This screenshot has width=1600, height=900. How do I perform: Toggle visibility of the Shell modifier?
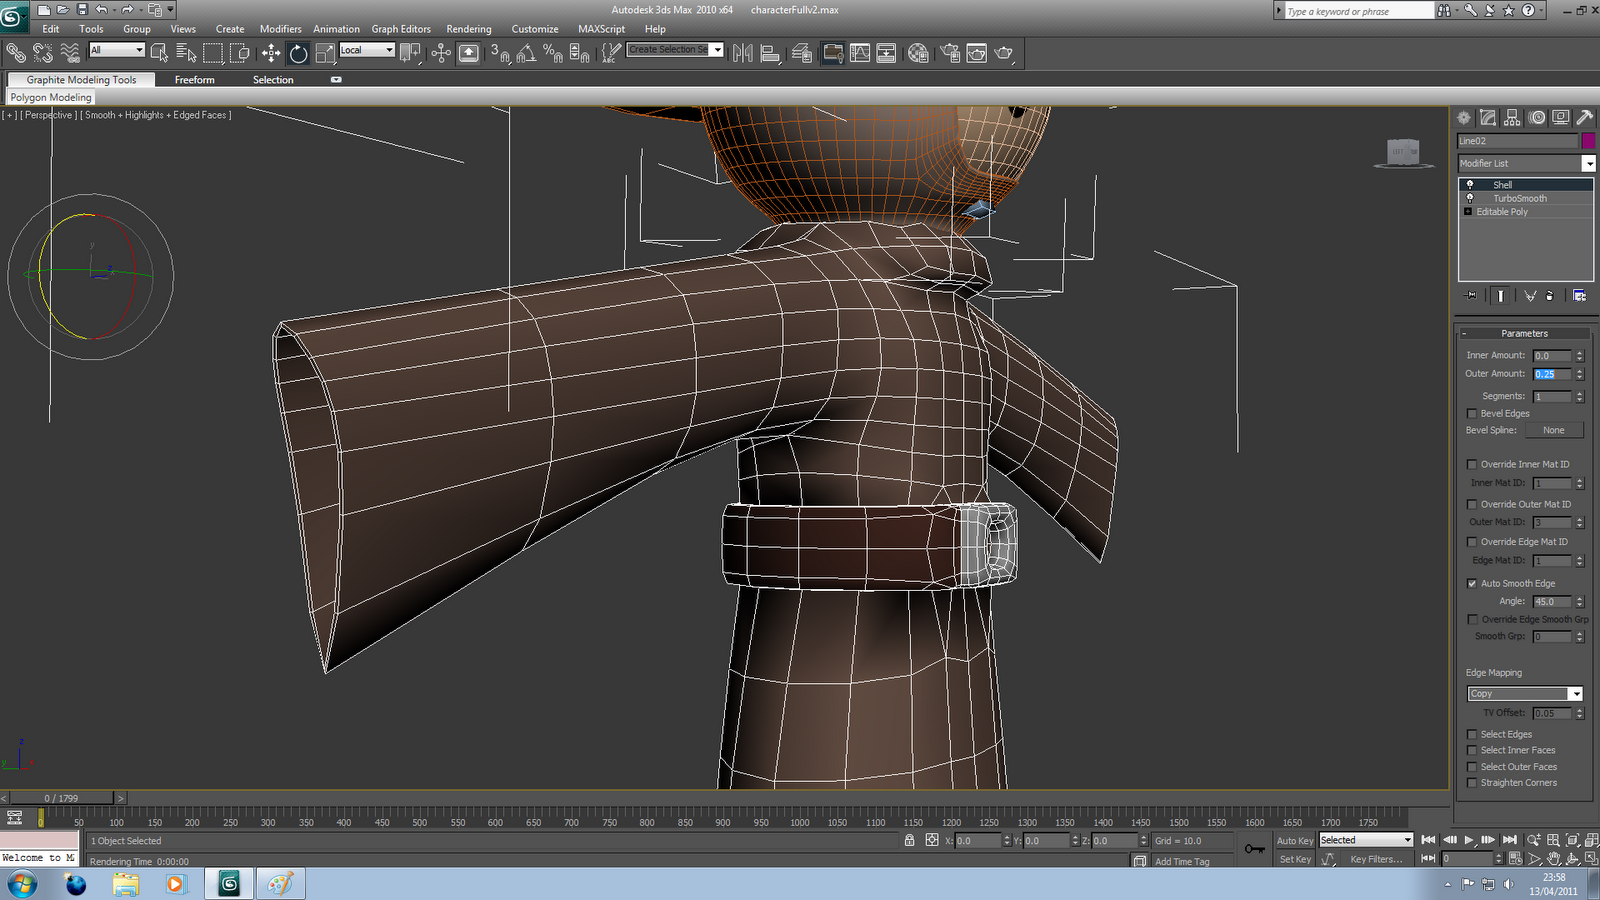[x=1470, y=185]
